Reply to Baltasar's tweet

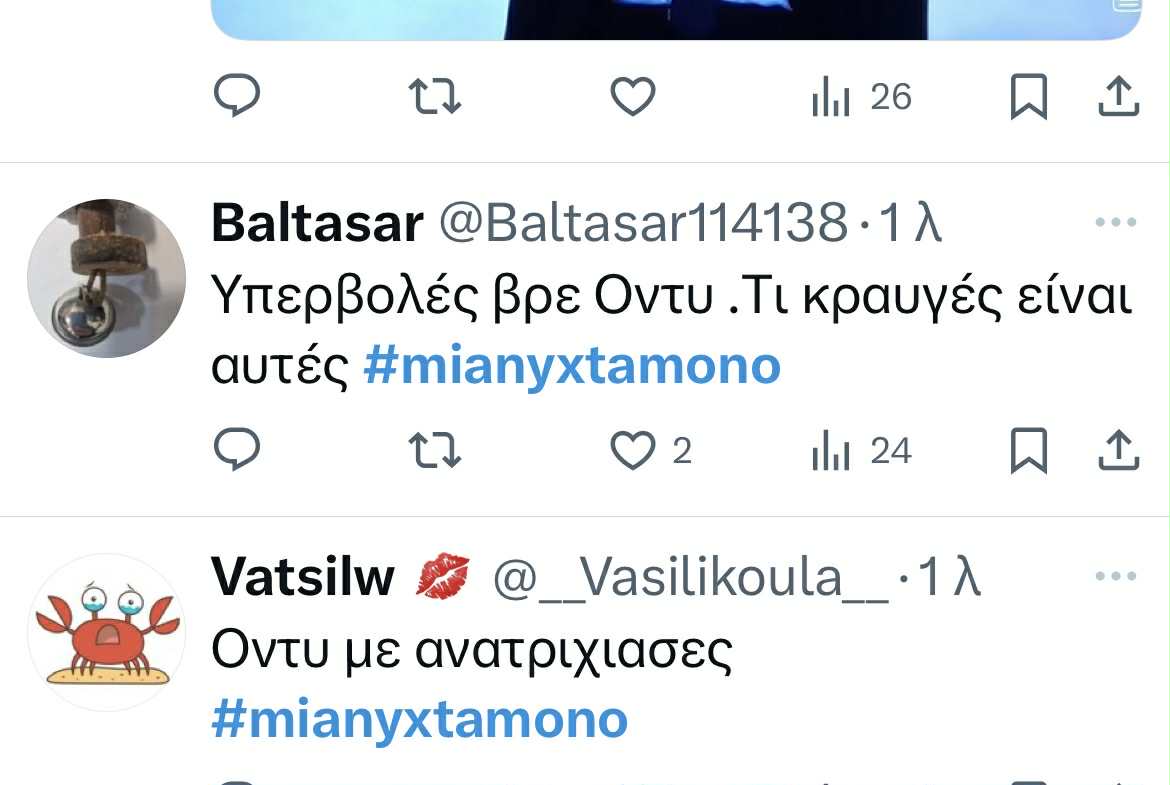[x=237, y=449]
